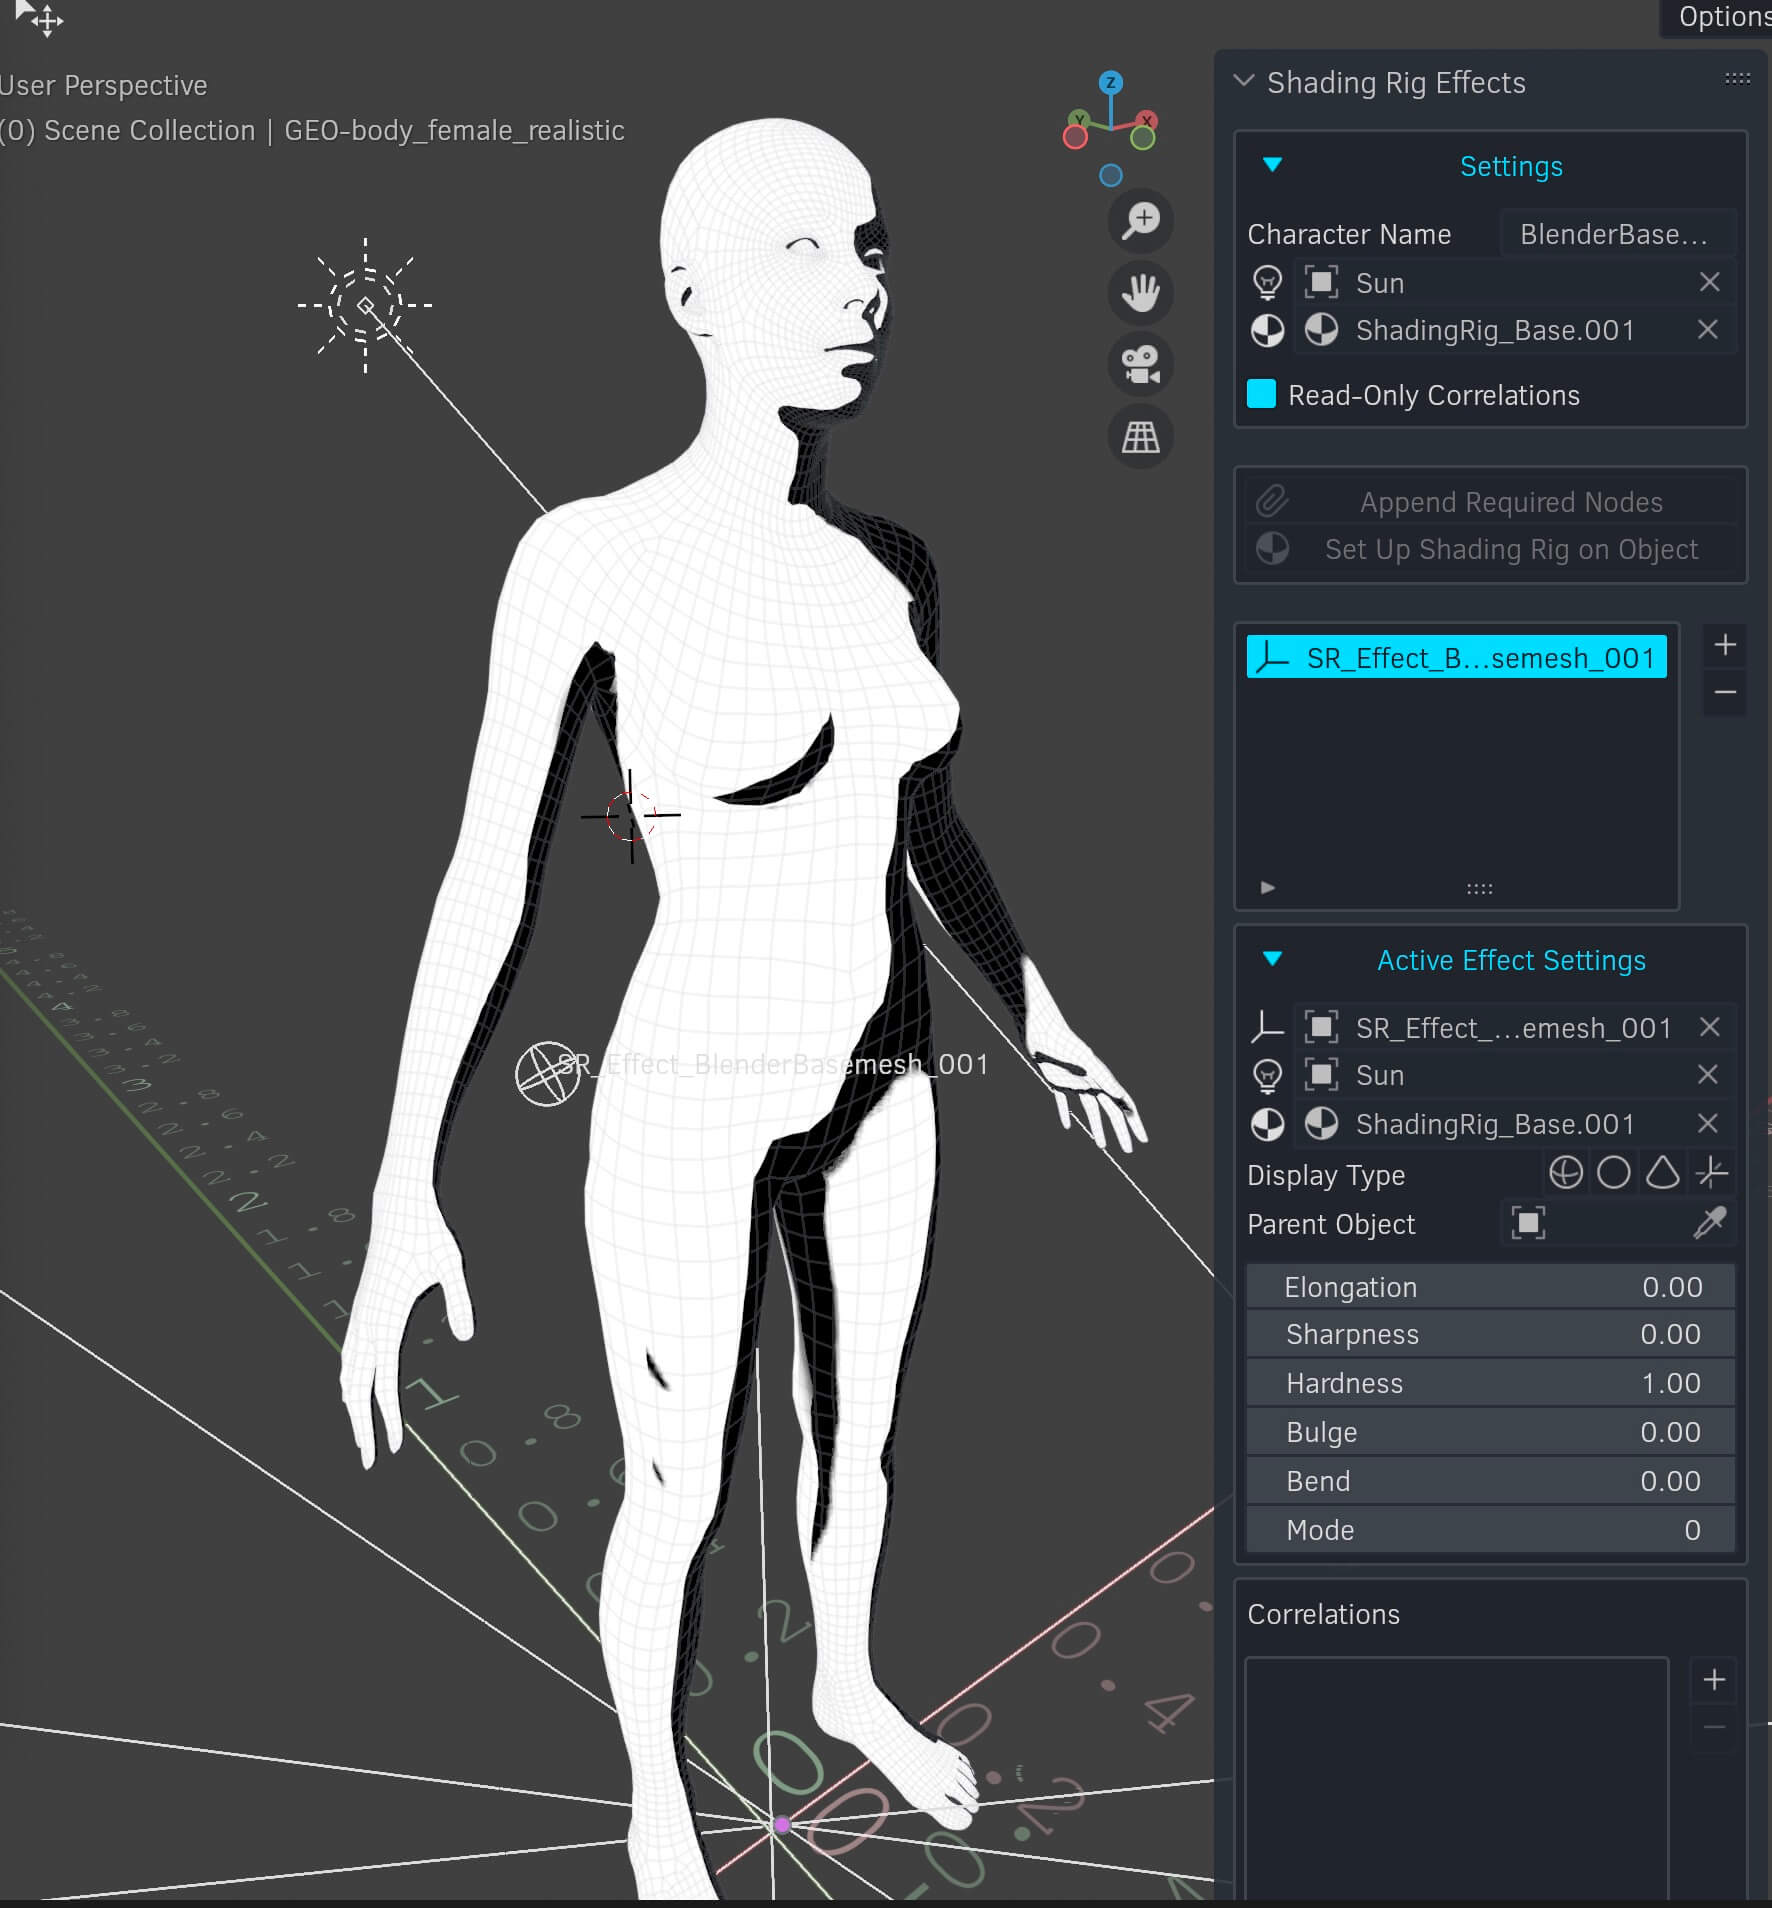Remove effect with minus button
This screenshot has width=1772, height=1908.
coord(1725,692)
